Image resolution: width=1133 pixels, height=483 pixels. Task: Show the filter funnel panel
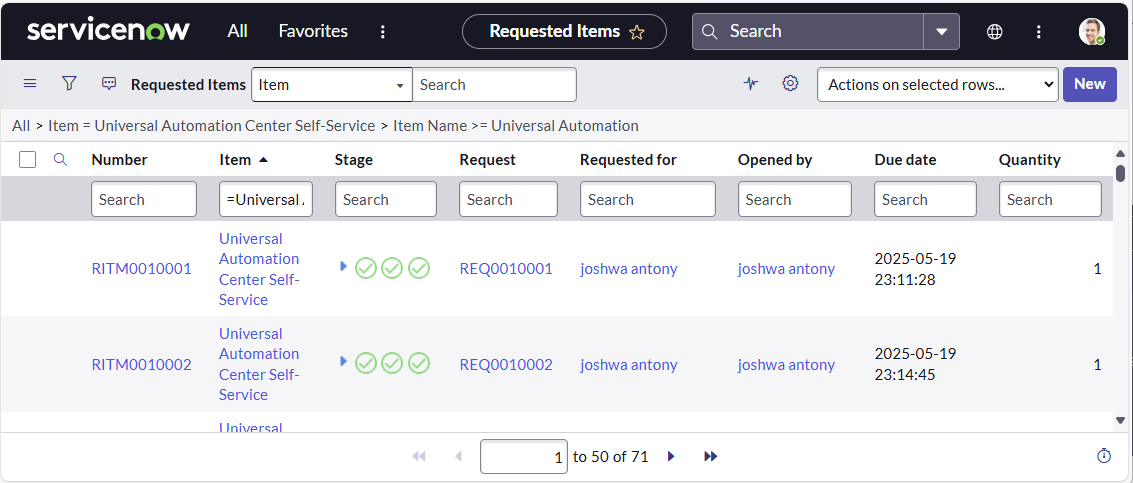pyautogui.click(x=69, y=84)
